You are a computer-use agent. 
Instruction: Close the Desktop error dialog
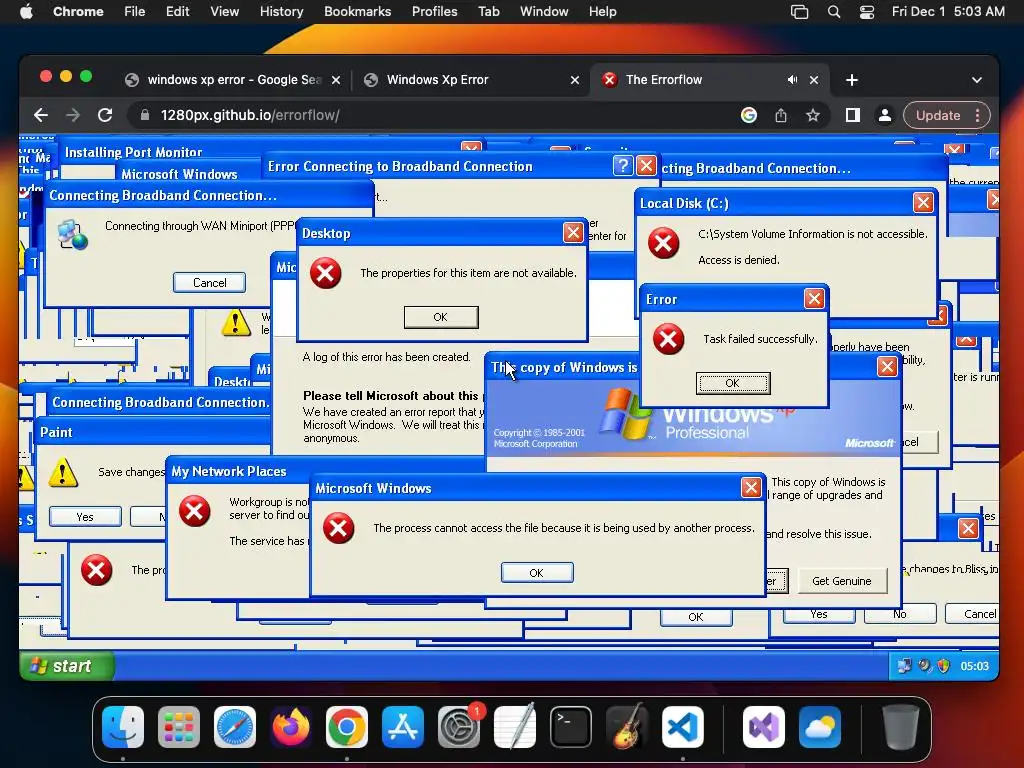tap(573, 233)
